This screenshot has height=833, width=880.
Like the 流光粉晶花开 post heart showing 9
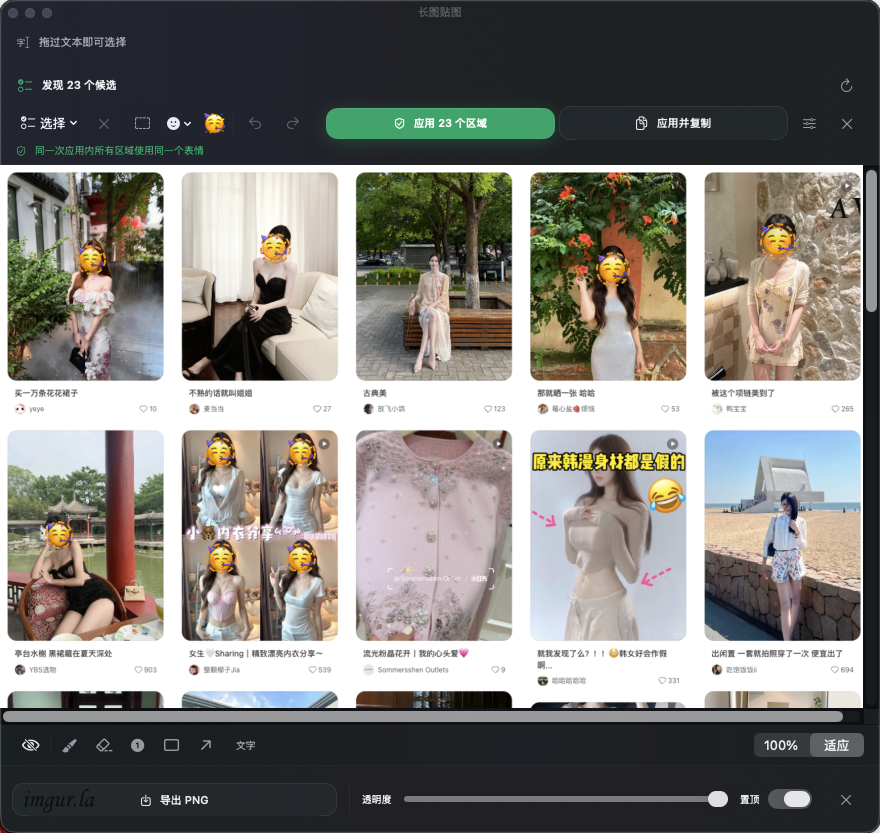pos(495,670)
